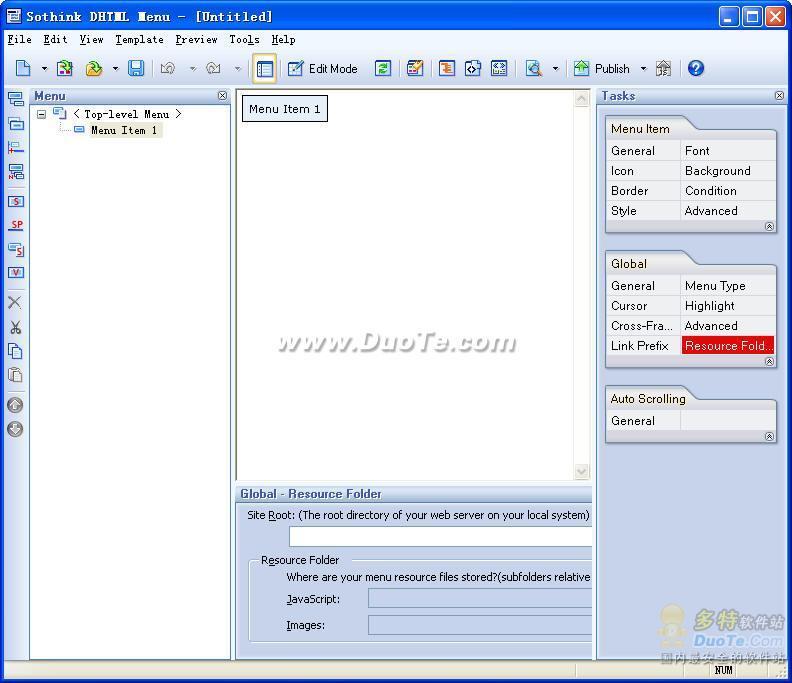Image resolution: width=792 pixels, height=683 pixels.
Task: Collapse the Menu Item task group
Action: [769, 226]
